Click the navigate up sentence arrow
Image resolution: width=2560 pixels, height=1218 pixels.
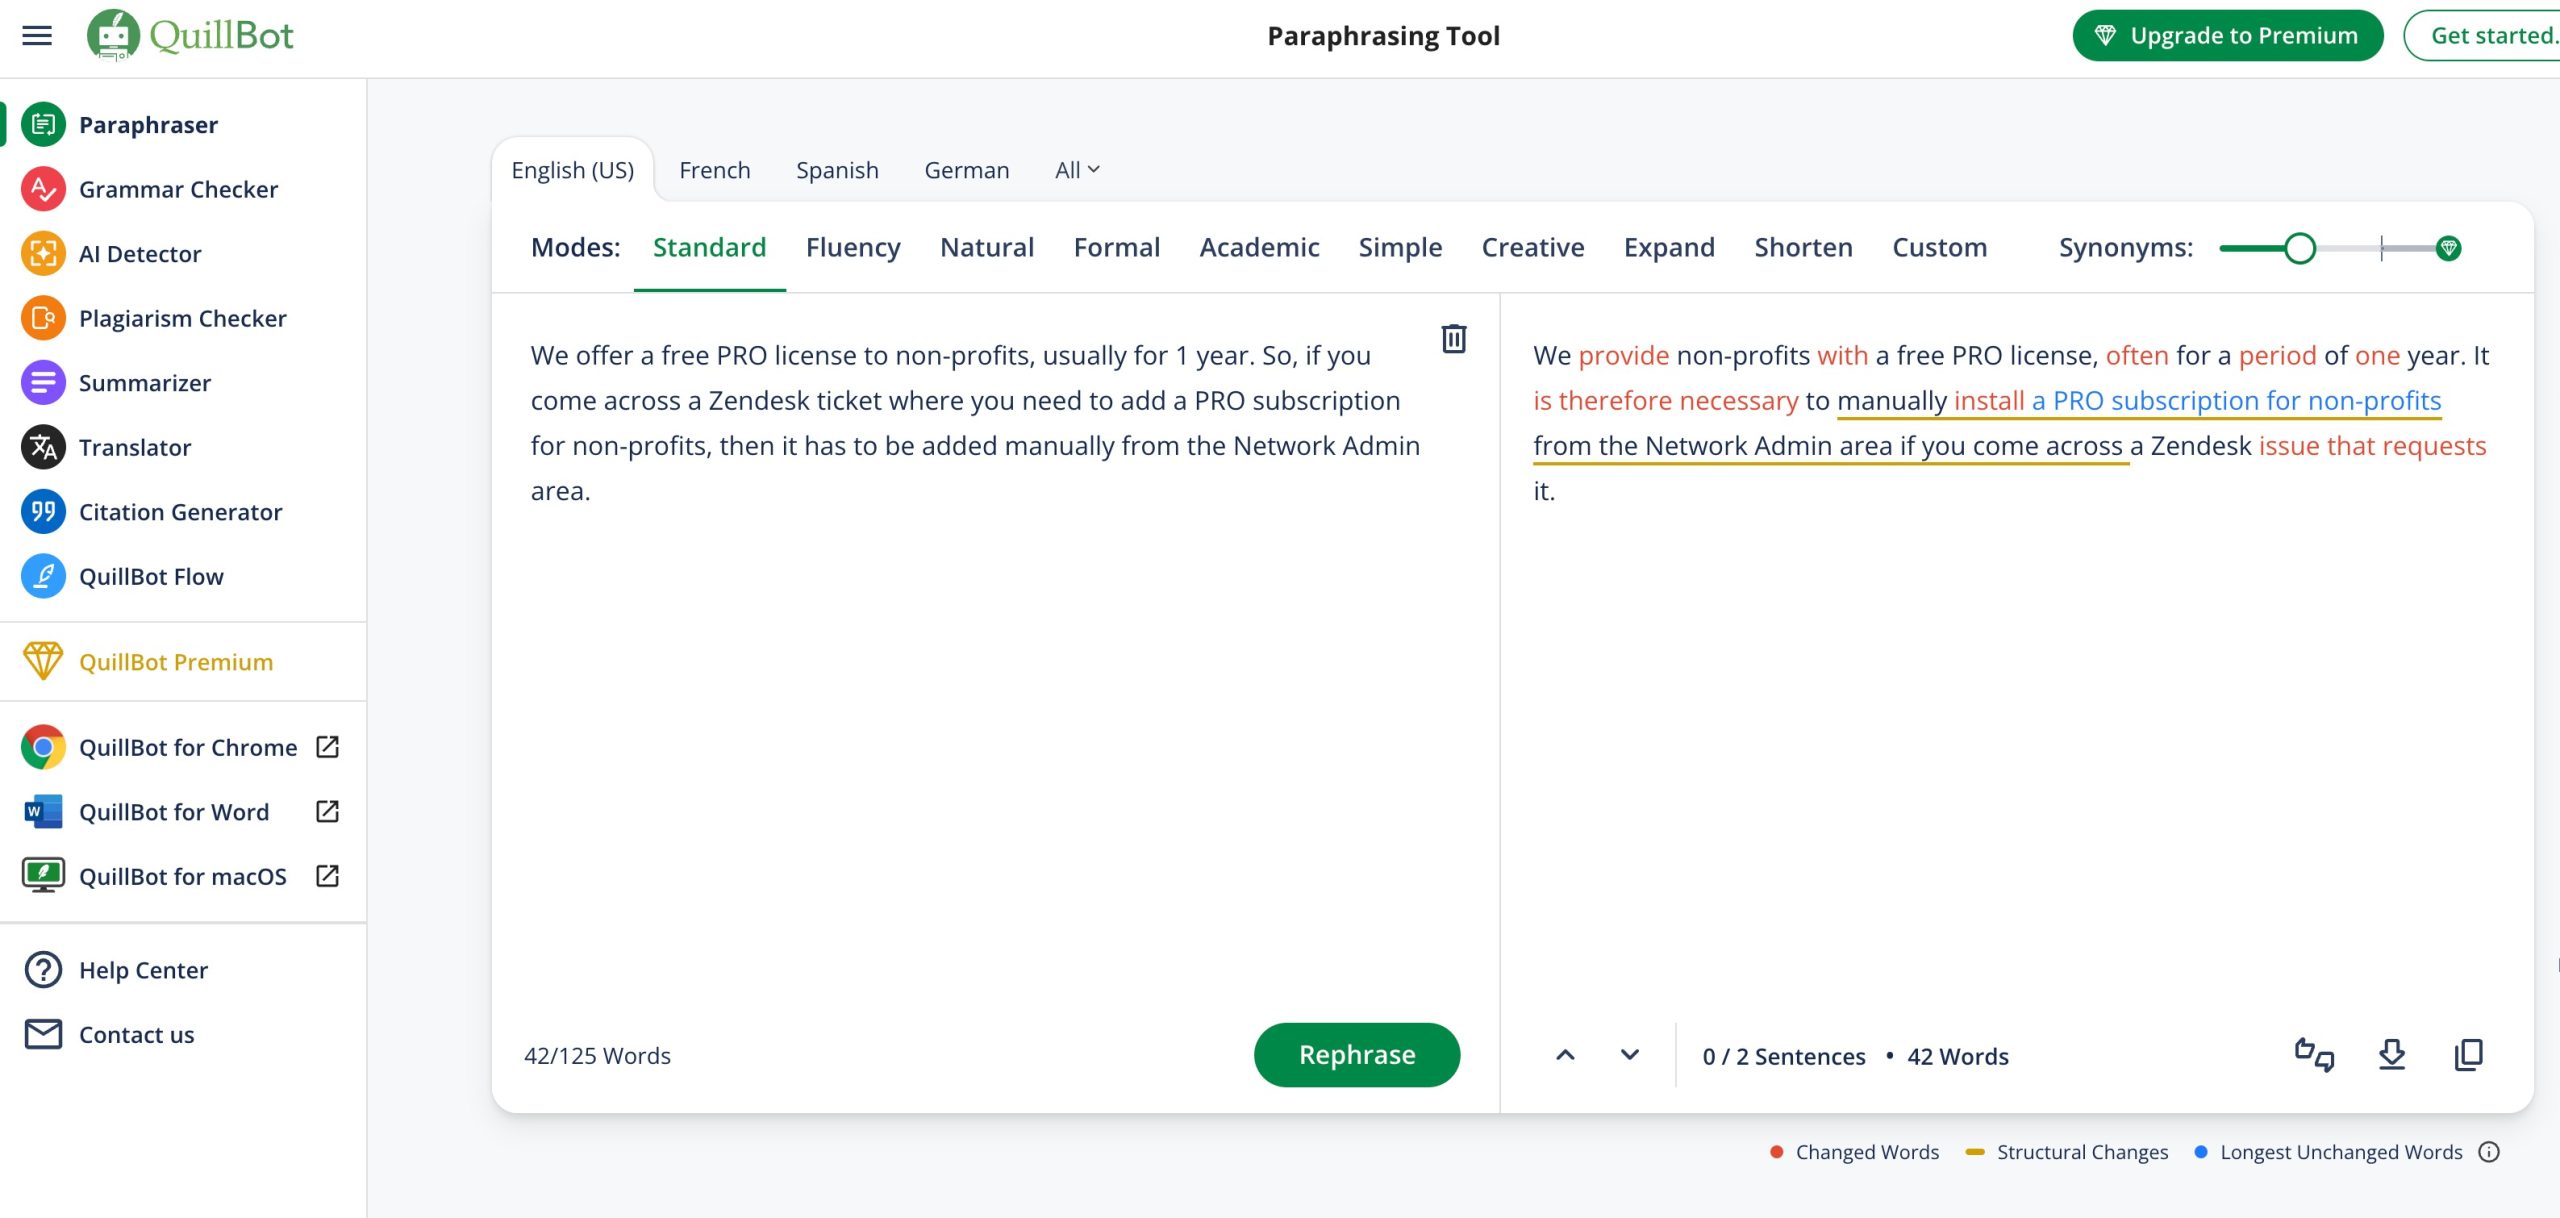(x=1564, y=1055)
